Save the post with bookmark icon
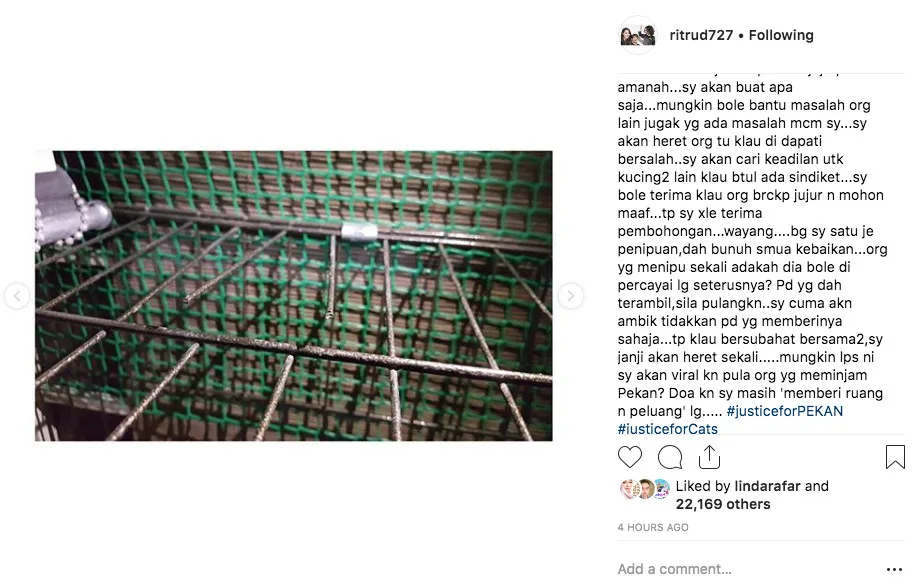913x587 pixels. (x=895, y=457)
